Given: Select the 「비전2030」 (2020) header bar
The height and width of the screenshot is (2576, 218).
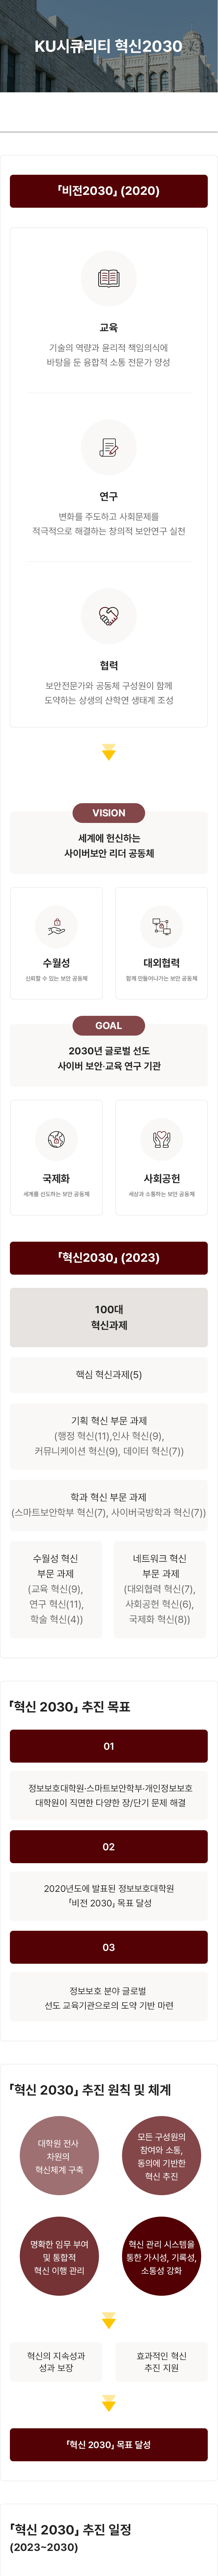Looking at the screenshot, I should (x=109, y=191).
